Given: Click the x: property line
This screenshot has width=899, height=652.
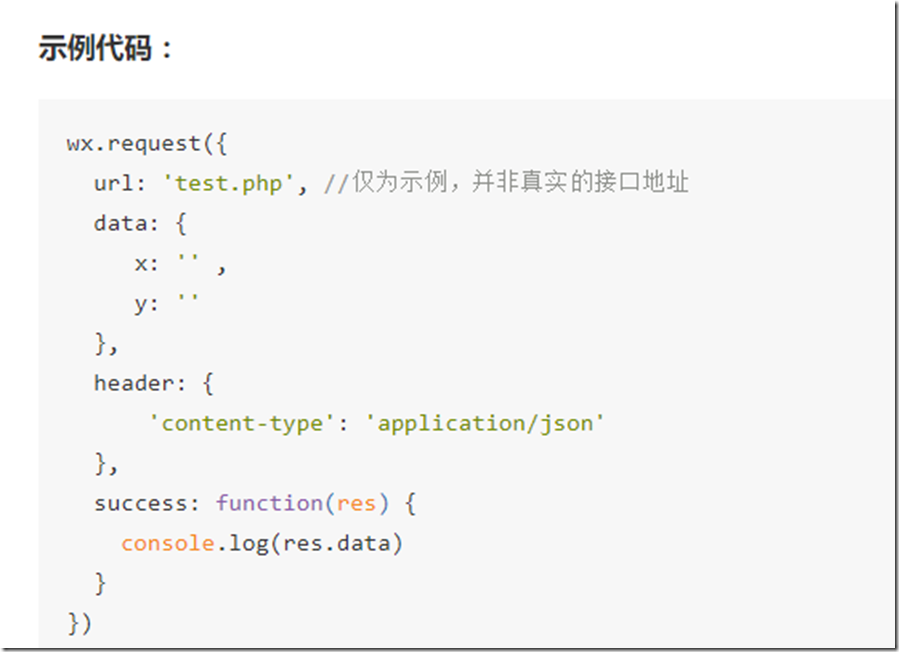Looking at the screenshot, I should (x=181, y=264).
